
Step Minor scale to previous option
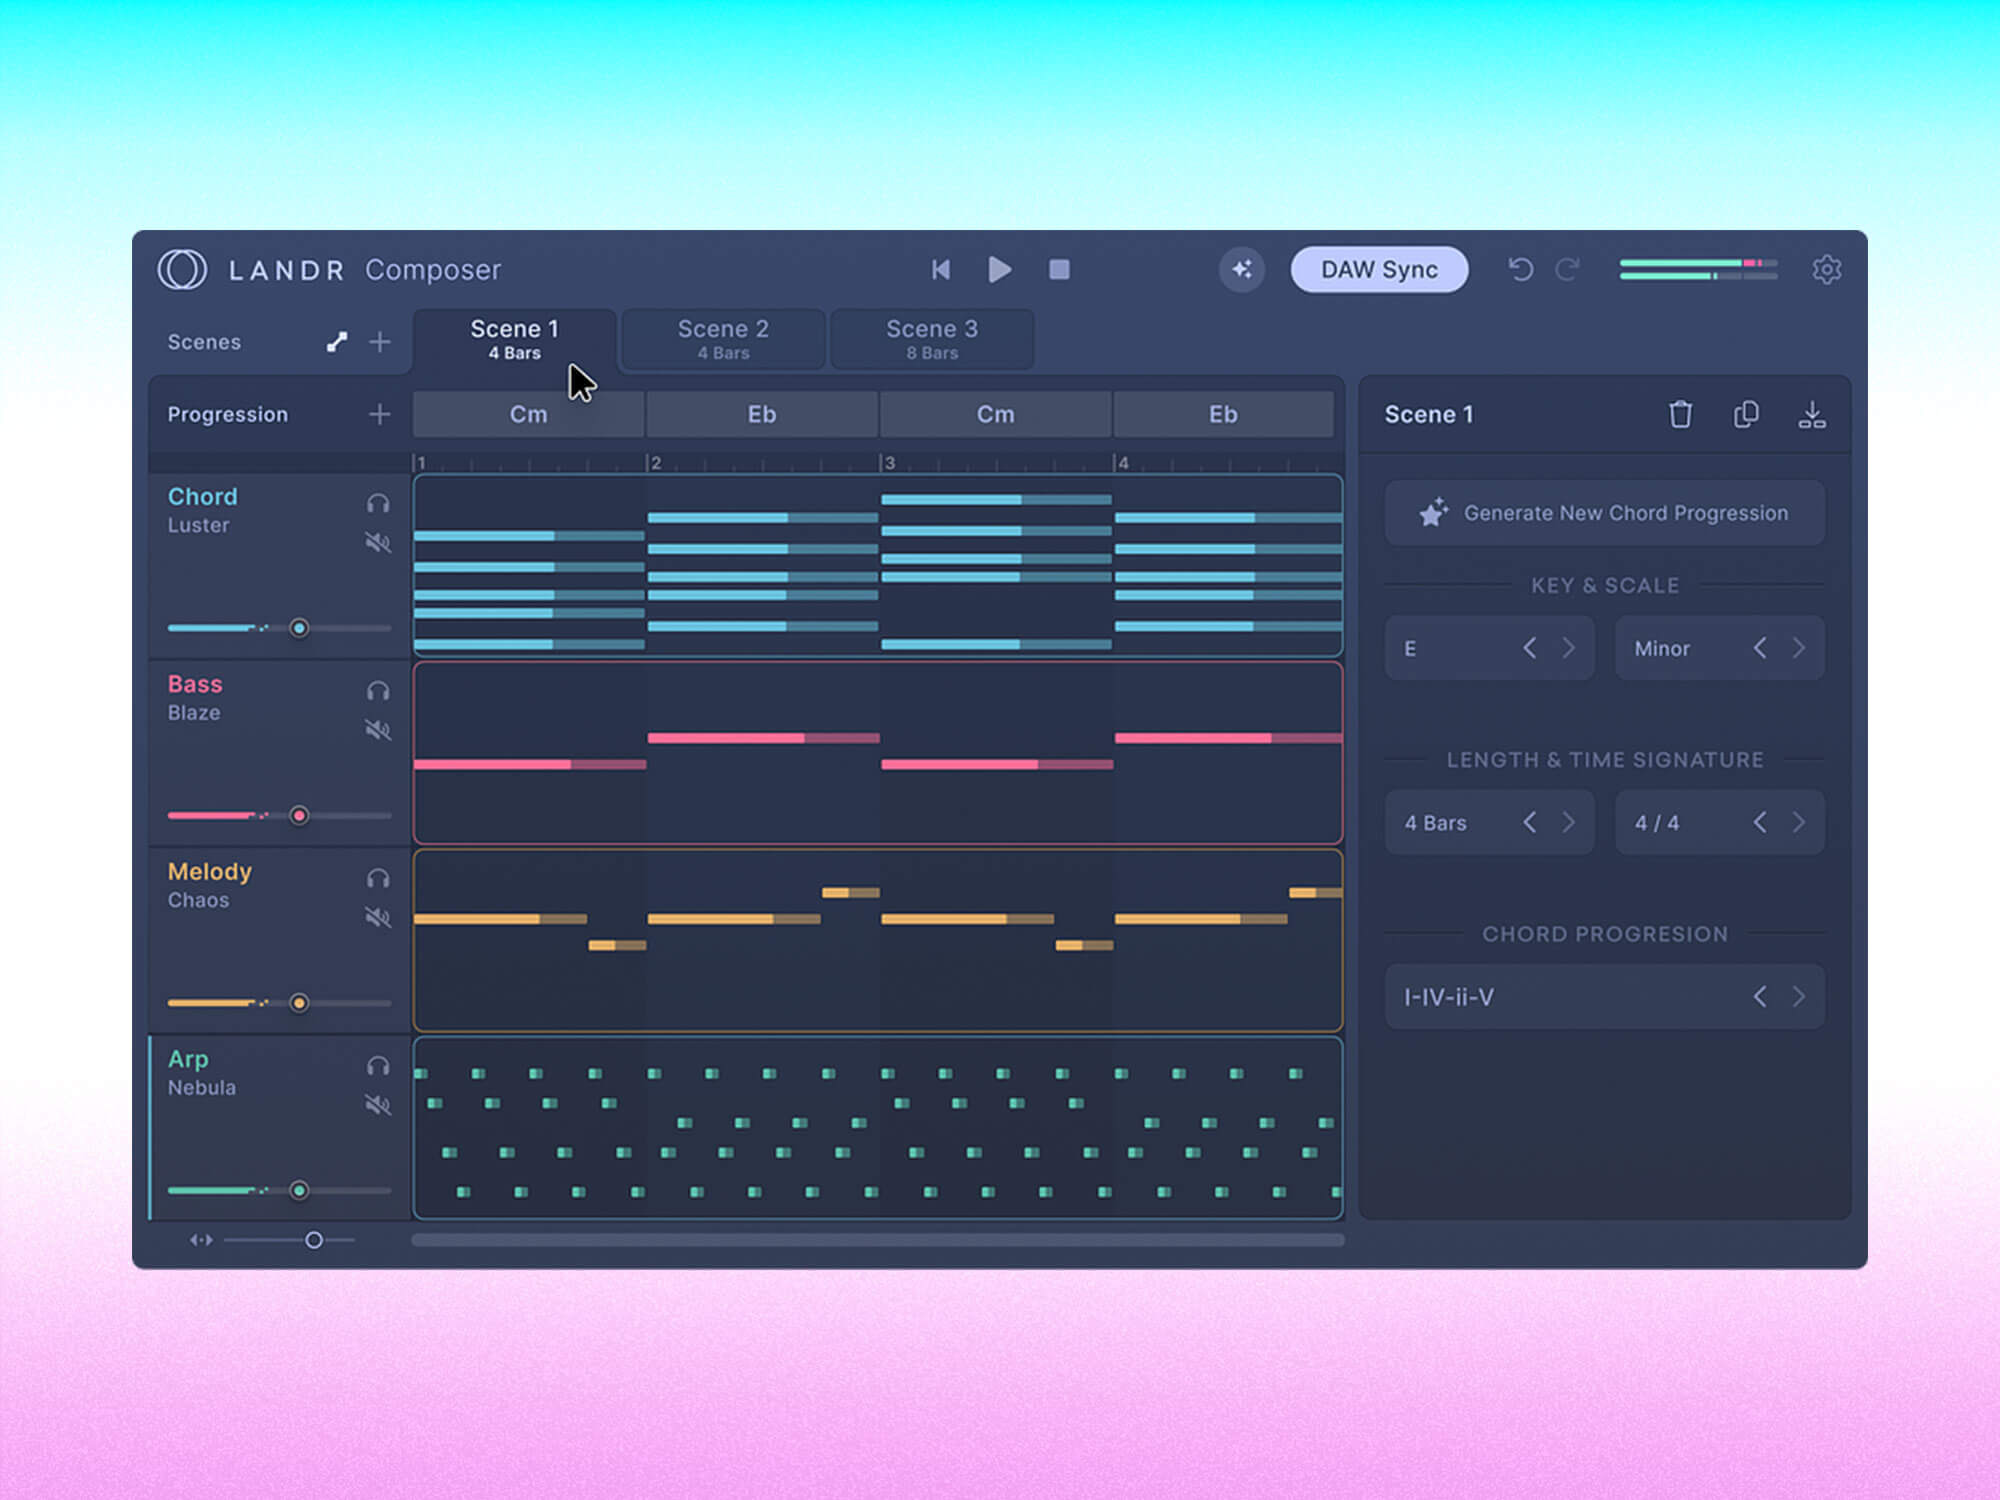(x=1760, y=648)
